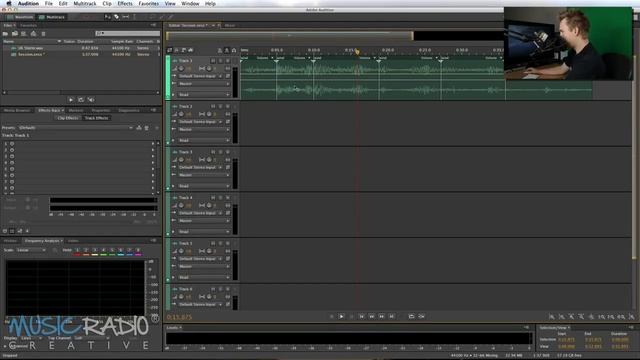
Task: Click Open File icon in Files panel
Action: click(6, 33)
